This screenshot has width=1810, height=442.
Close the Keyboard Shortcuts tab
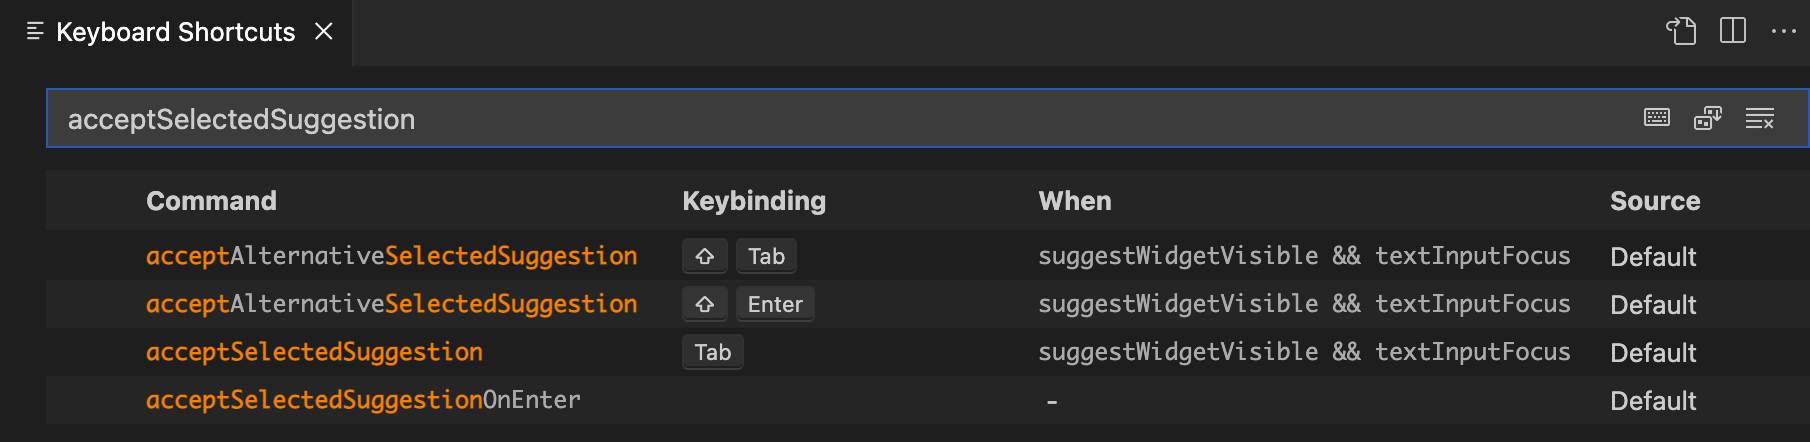pos(324,32)
